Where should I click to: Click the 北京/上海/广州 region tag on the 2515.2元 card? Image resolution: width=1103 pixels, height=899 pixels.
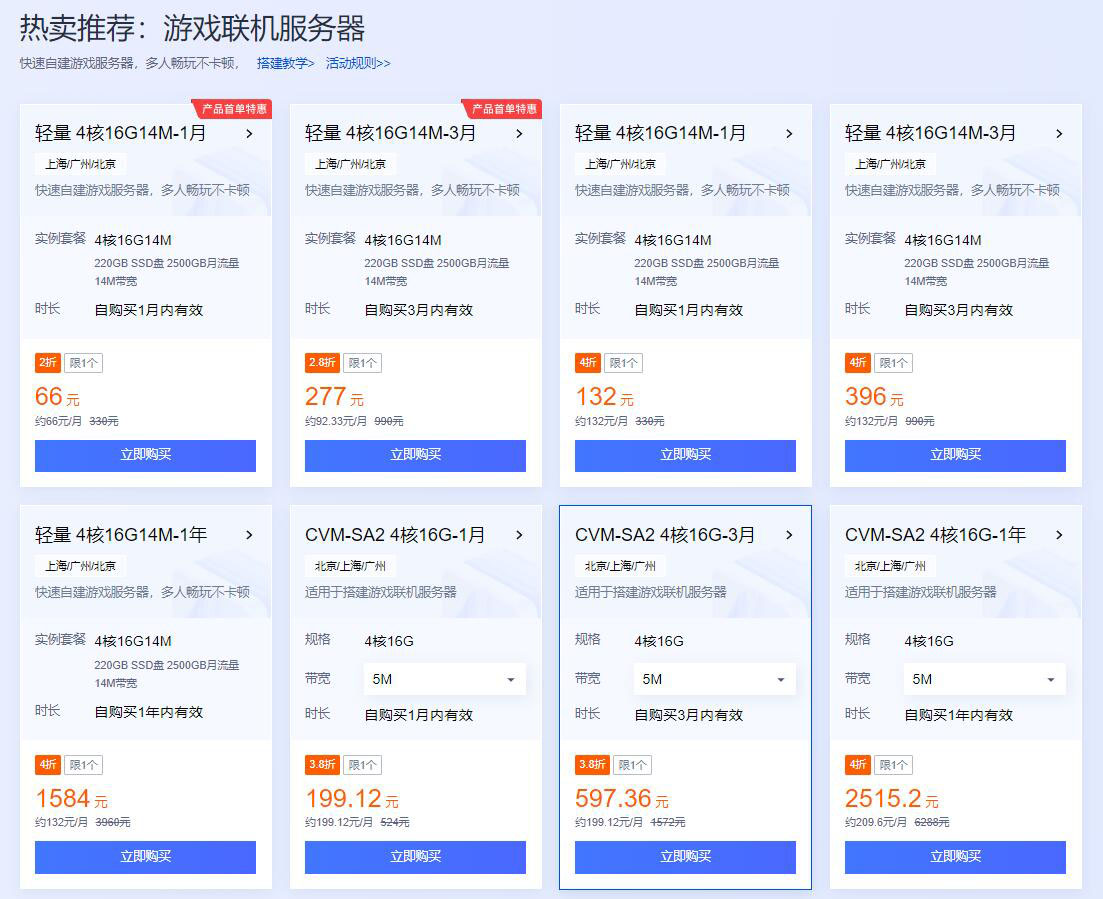[x=891, y=566]
